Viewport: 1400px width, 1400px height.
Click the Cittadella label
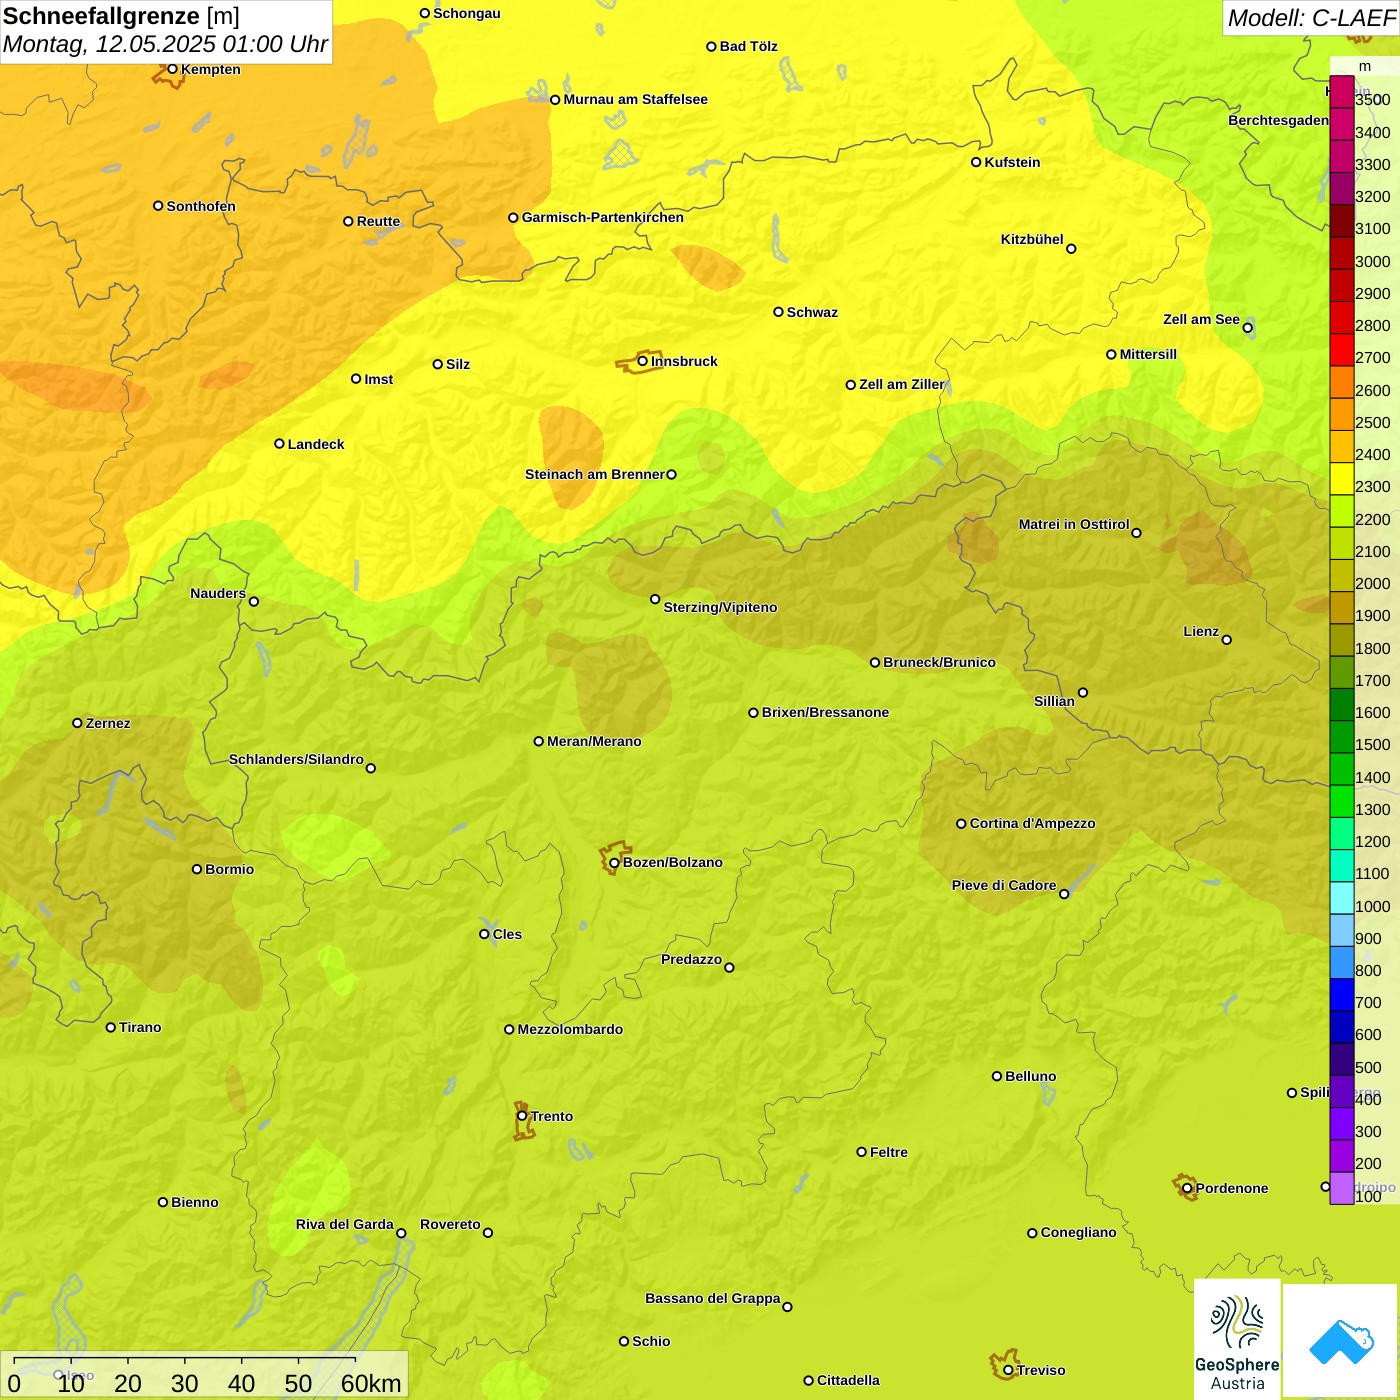click(x=848, y=1380)
